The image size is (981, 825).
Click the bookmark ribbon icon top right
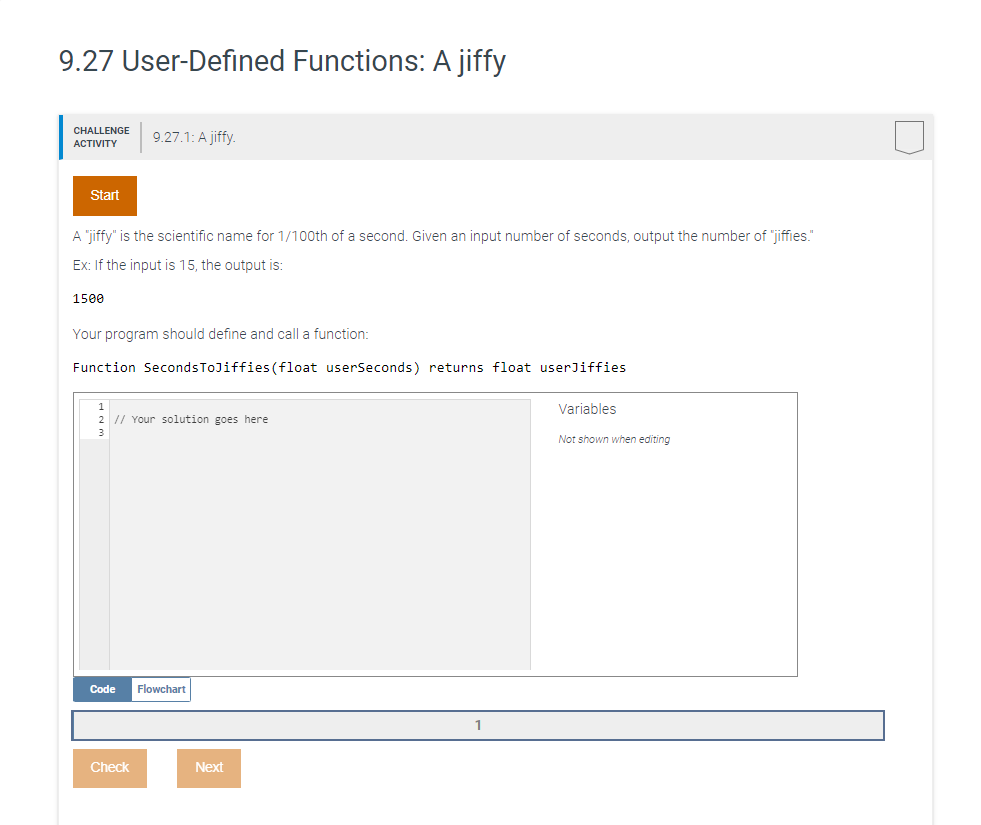click(x=908, y=138)
